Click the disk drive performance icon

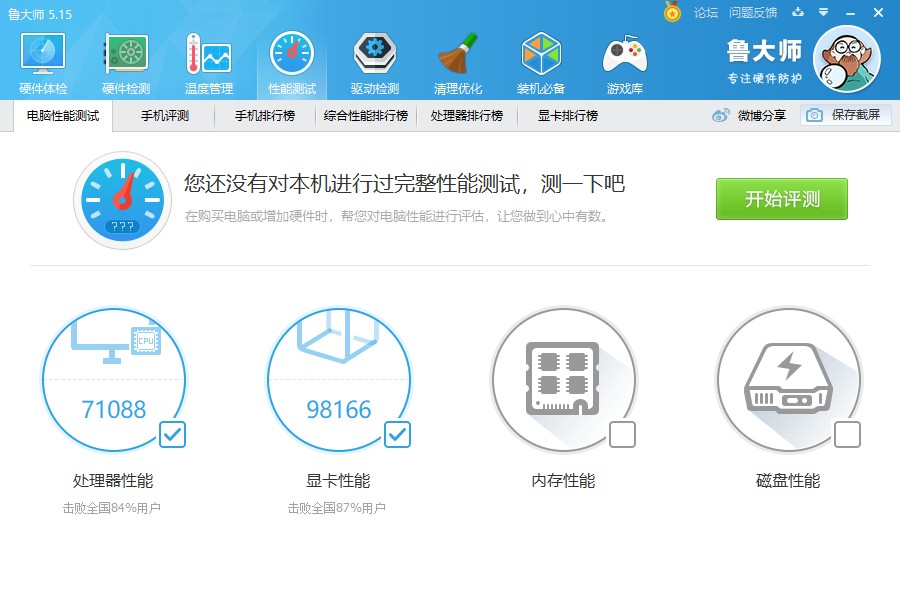[788, 378]
